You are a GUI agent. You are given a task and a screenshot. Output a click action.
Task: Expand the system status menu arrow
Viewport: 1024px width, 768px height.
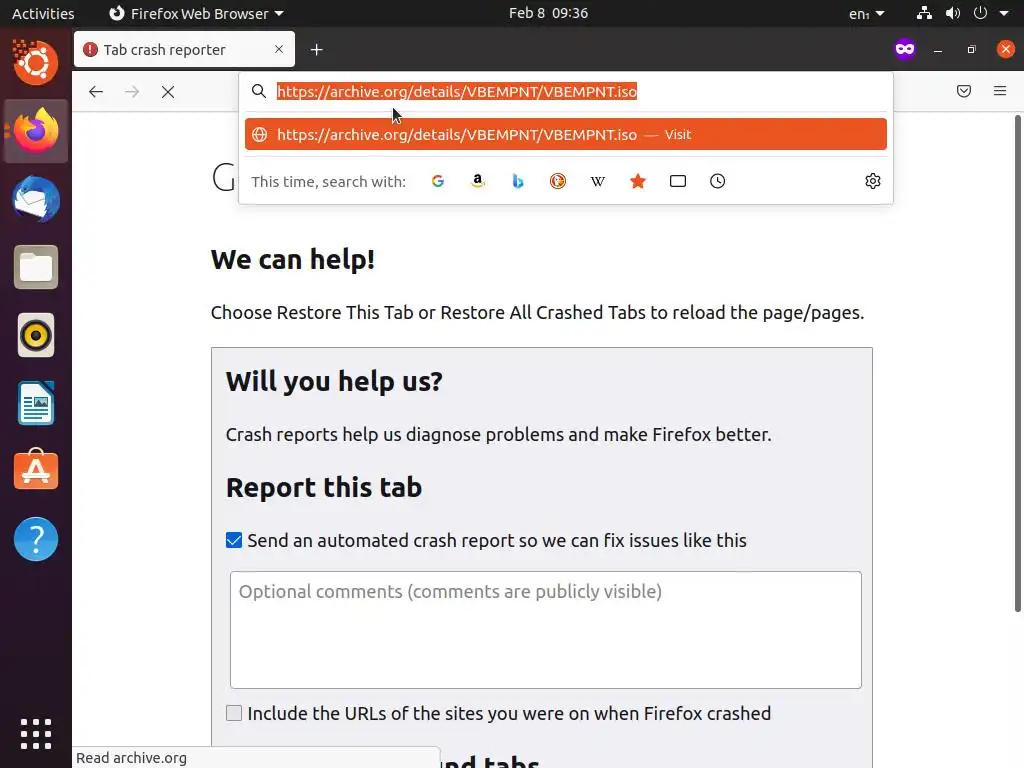1004,13
